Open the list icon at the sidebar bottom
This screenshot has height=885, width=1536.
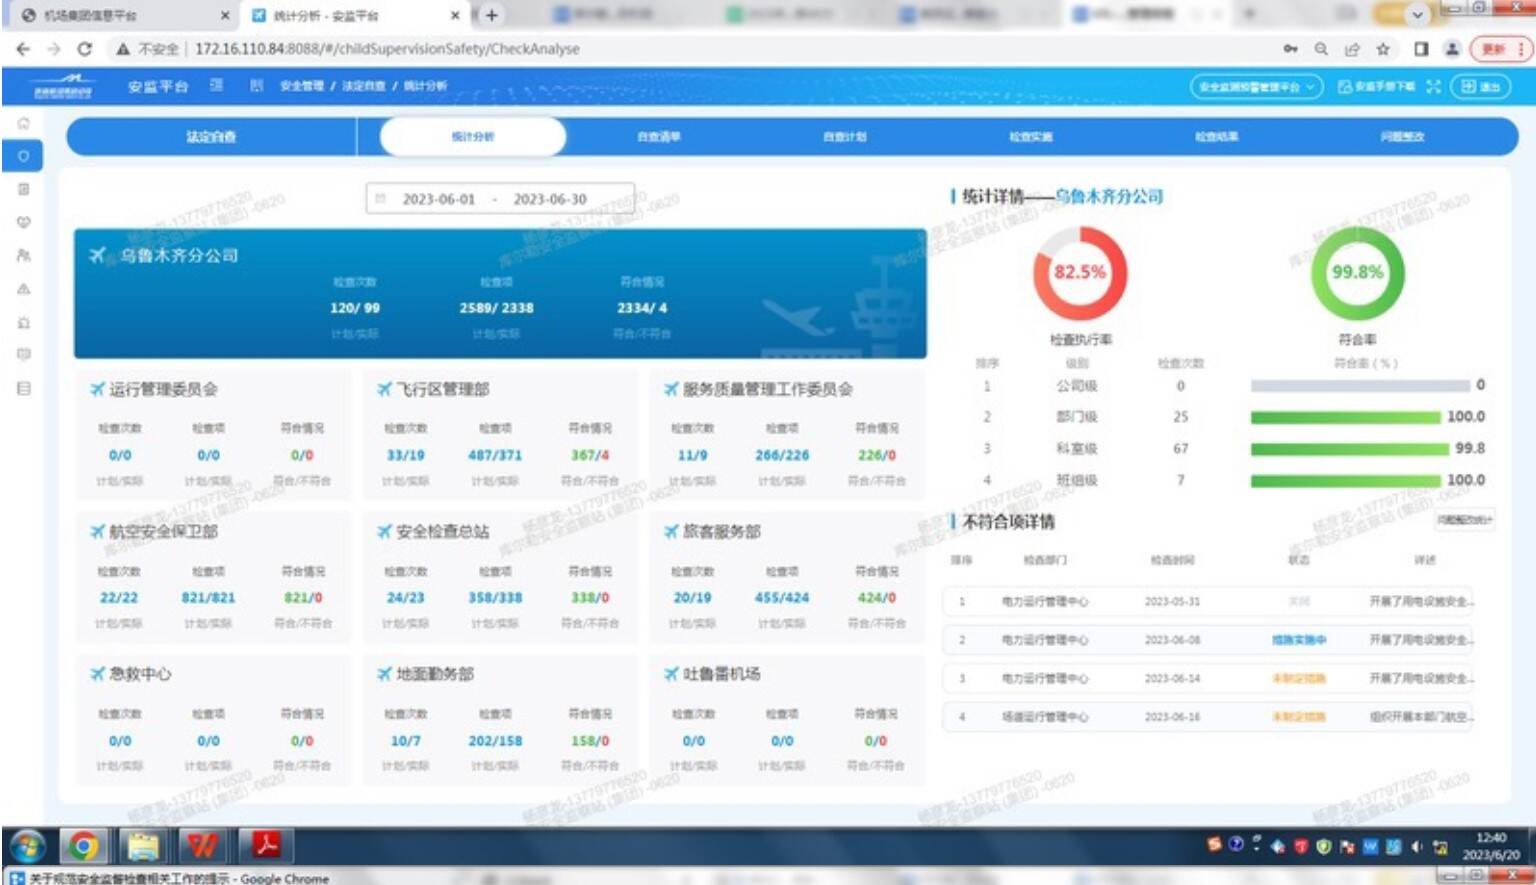pos(23,388)
